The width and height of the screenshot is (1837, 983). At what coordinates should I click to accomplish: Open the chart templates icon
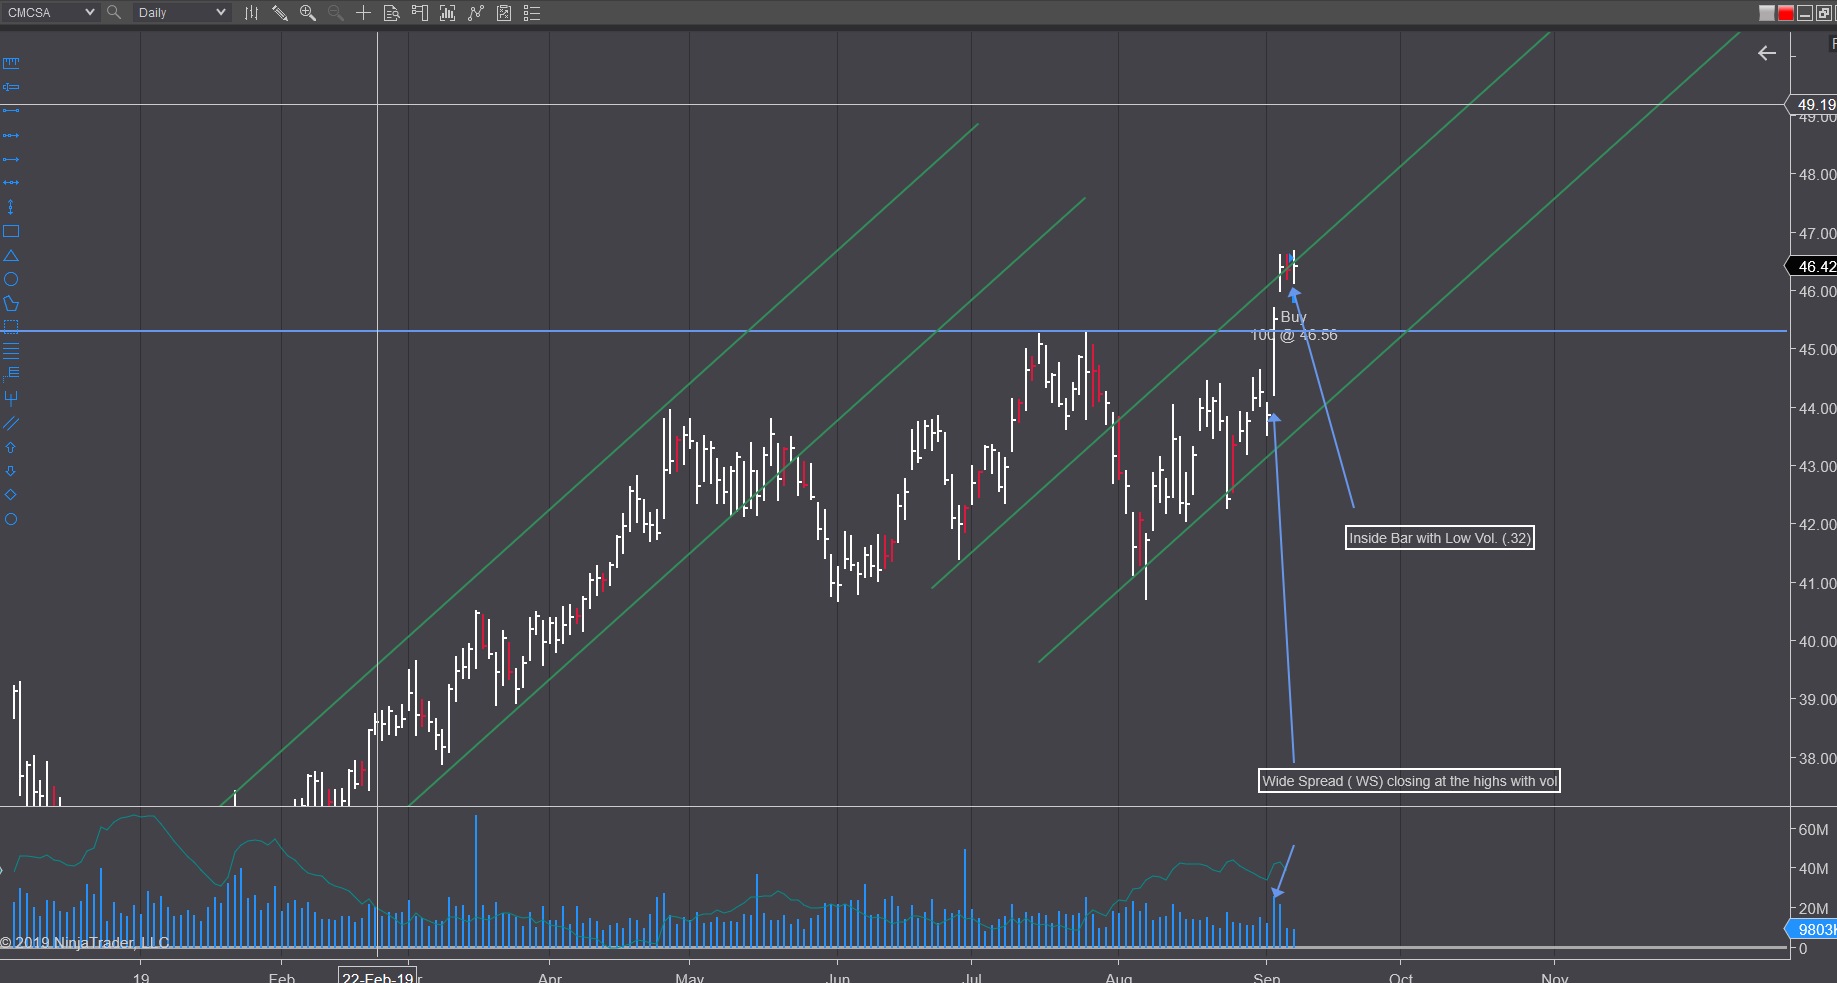[x=504, y=13]
